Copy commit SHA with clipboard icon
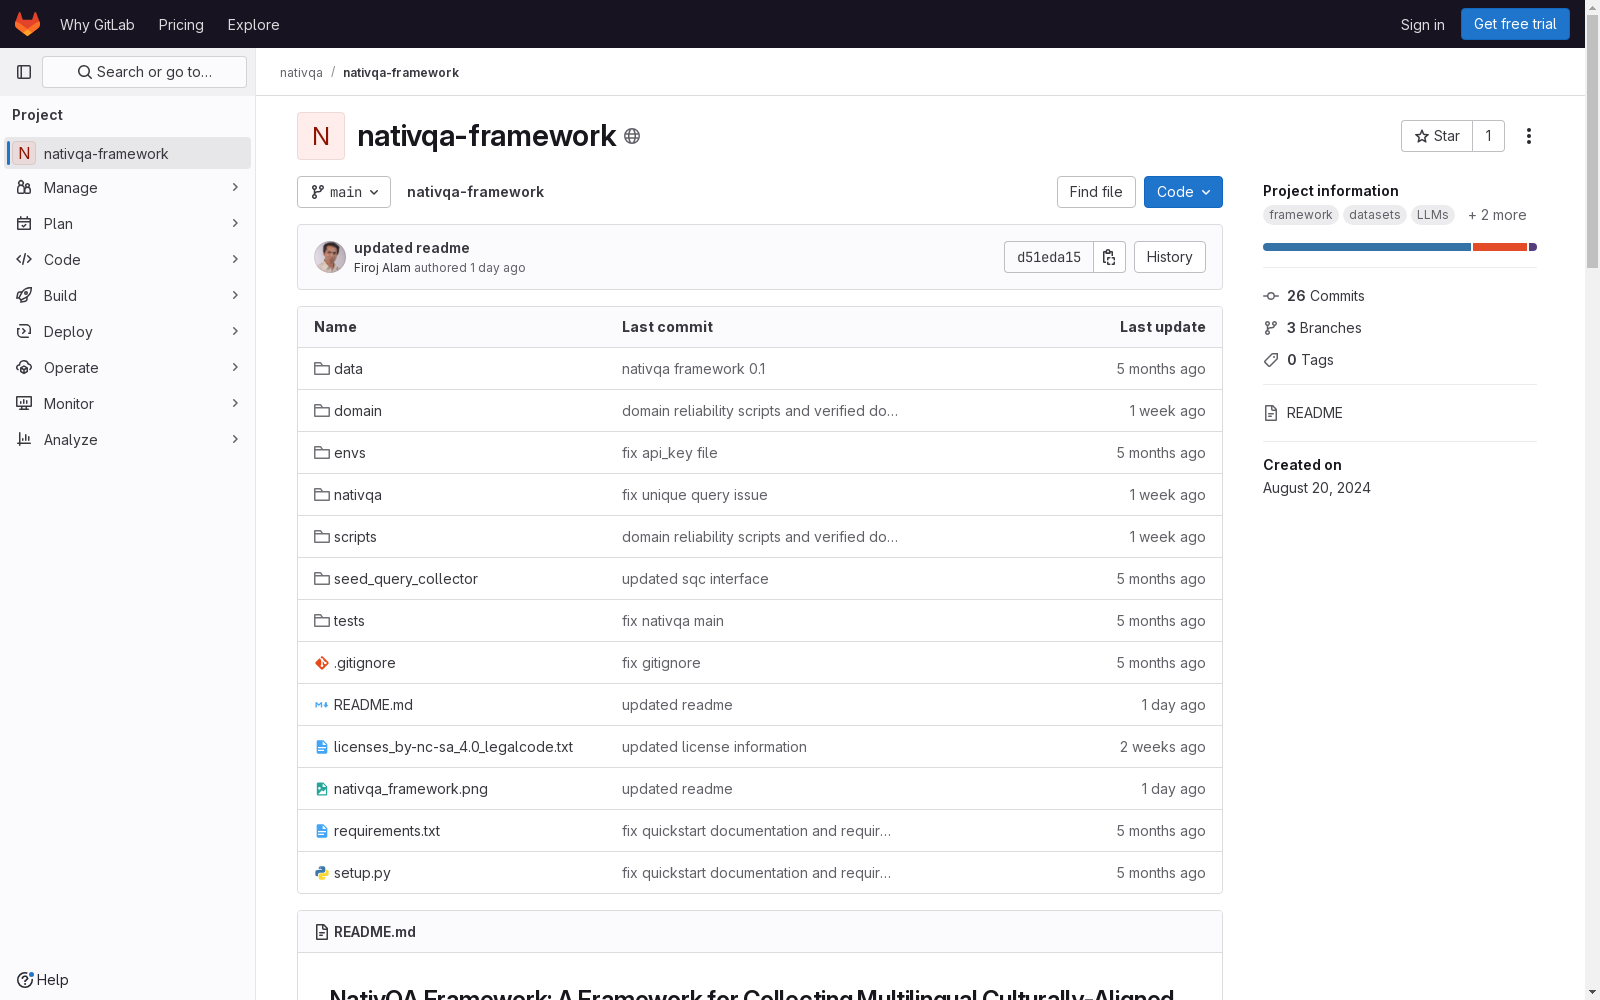Screen dimensions: 1600x1000 (1109, 257)
